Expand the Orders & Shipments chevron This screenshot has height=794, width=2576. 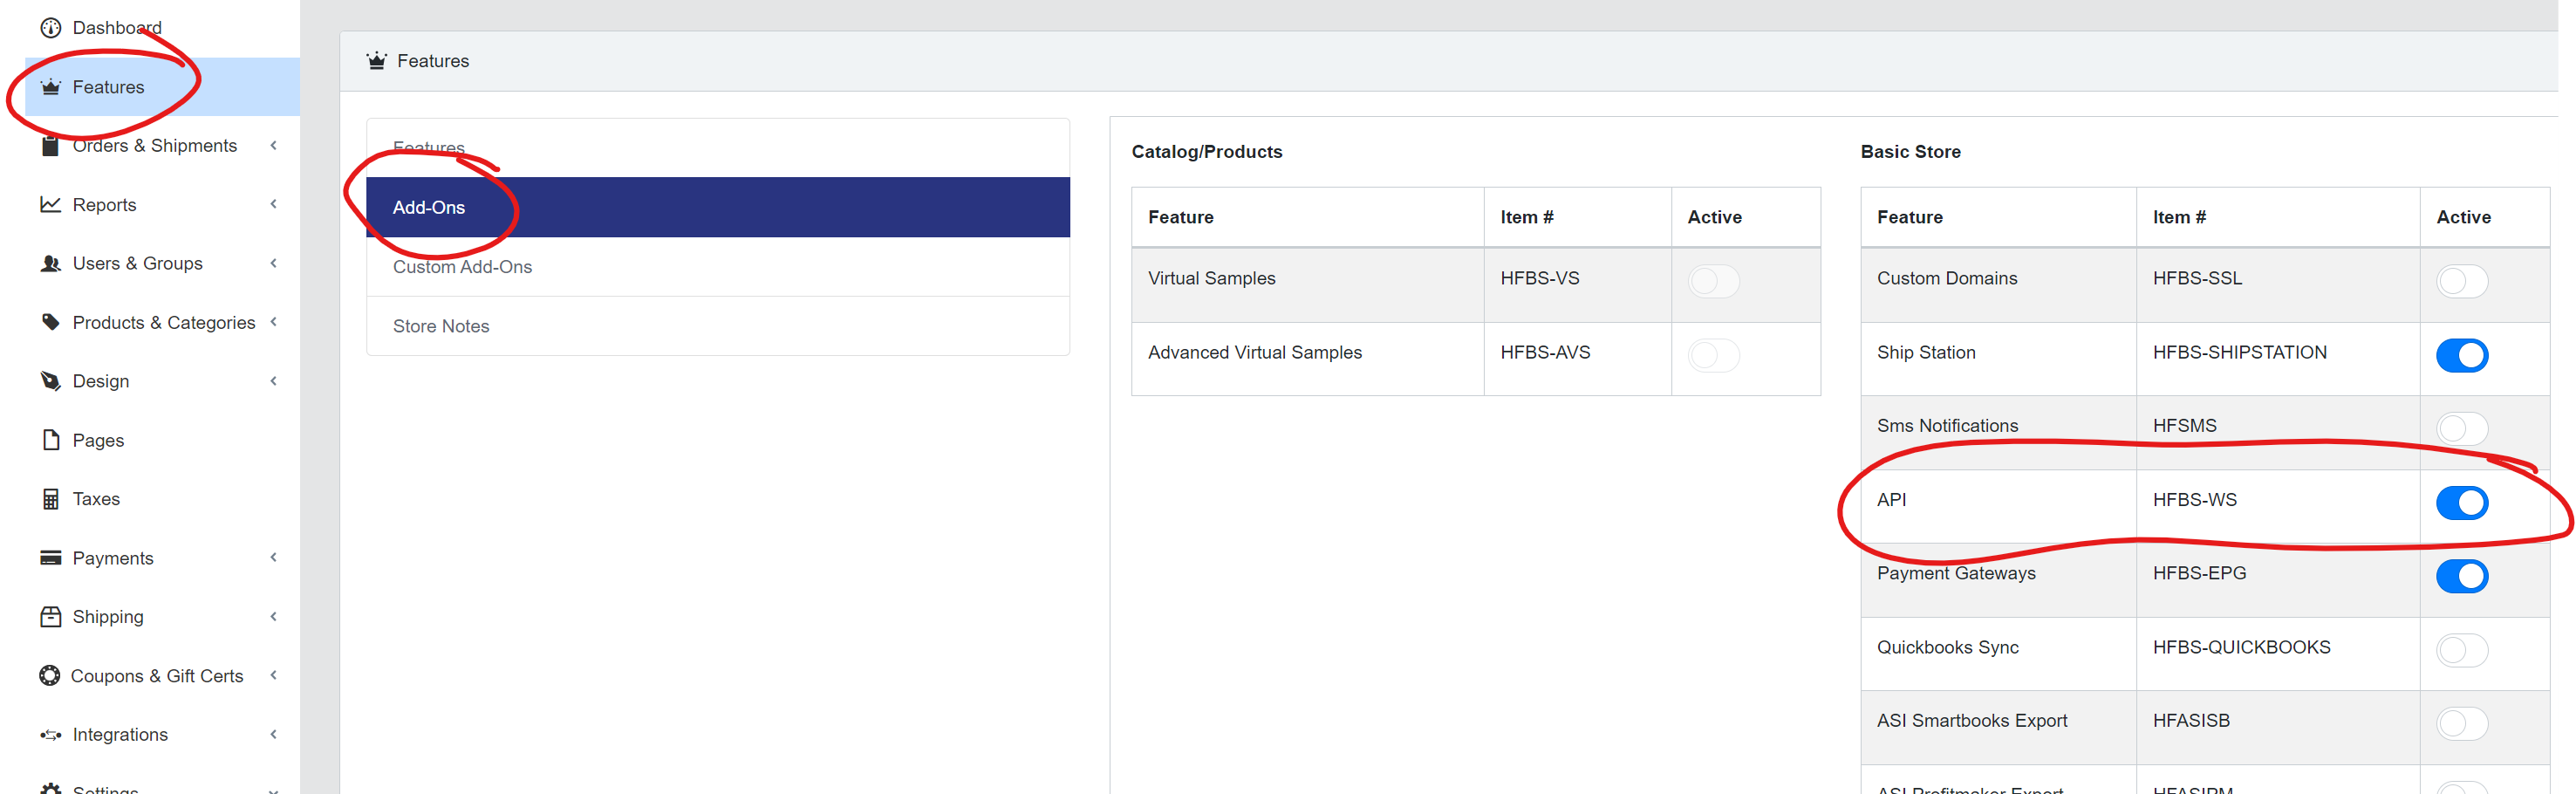(x=273, y=146)
